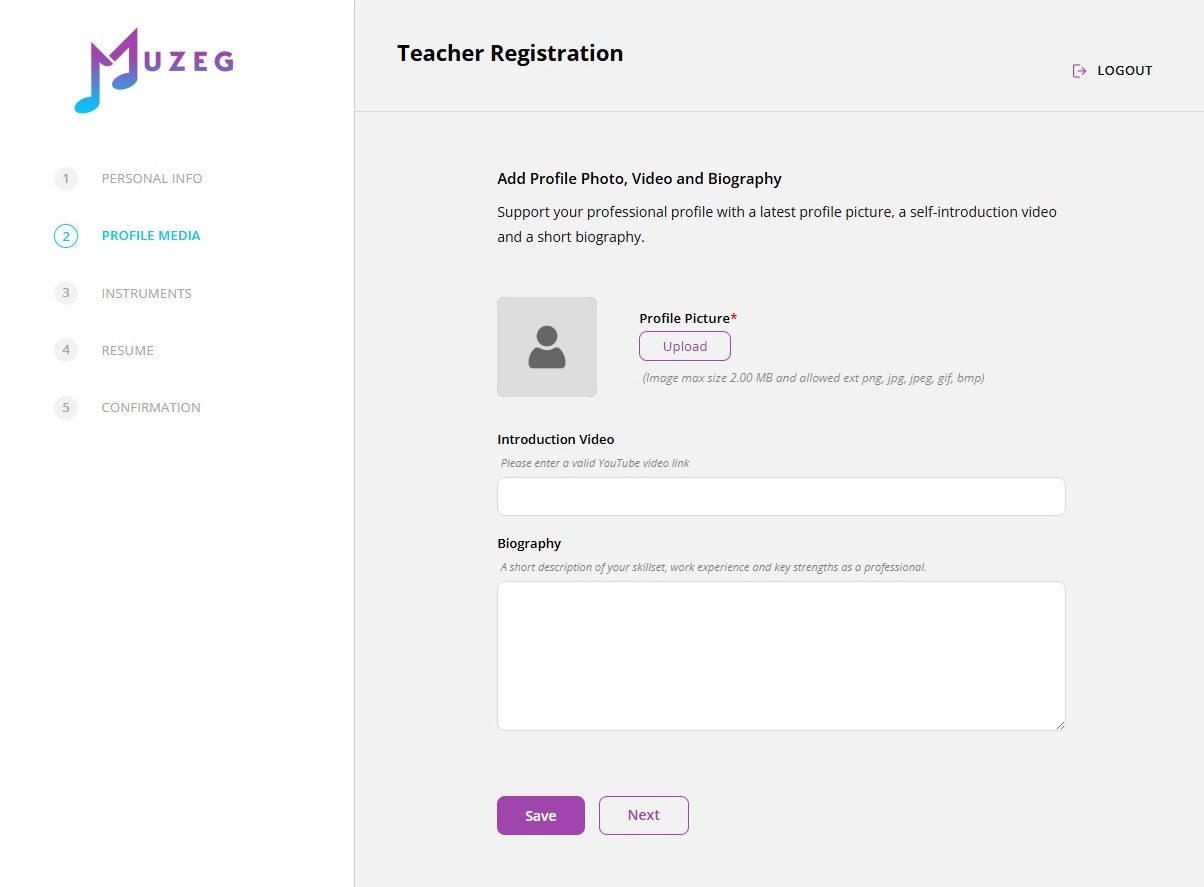Open the Personal Info step
1204x887 pixels.
coord(152,179)
